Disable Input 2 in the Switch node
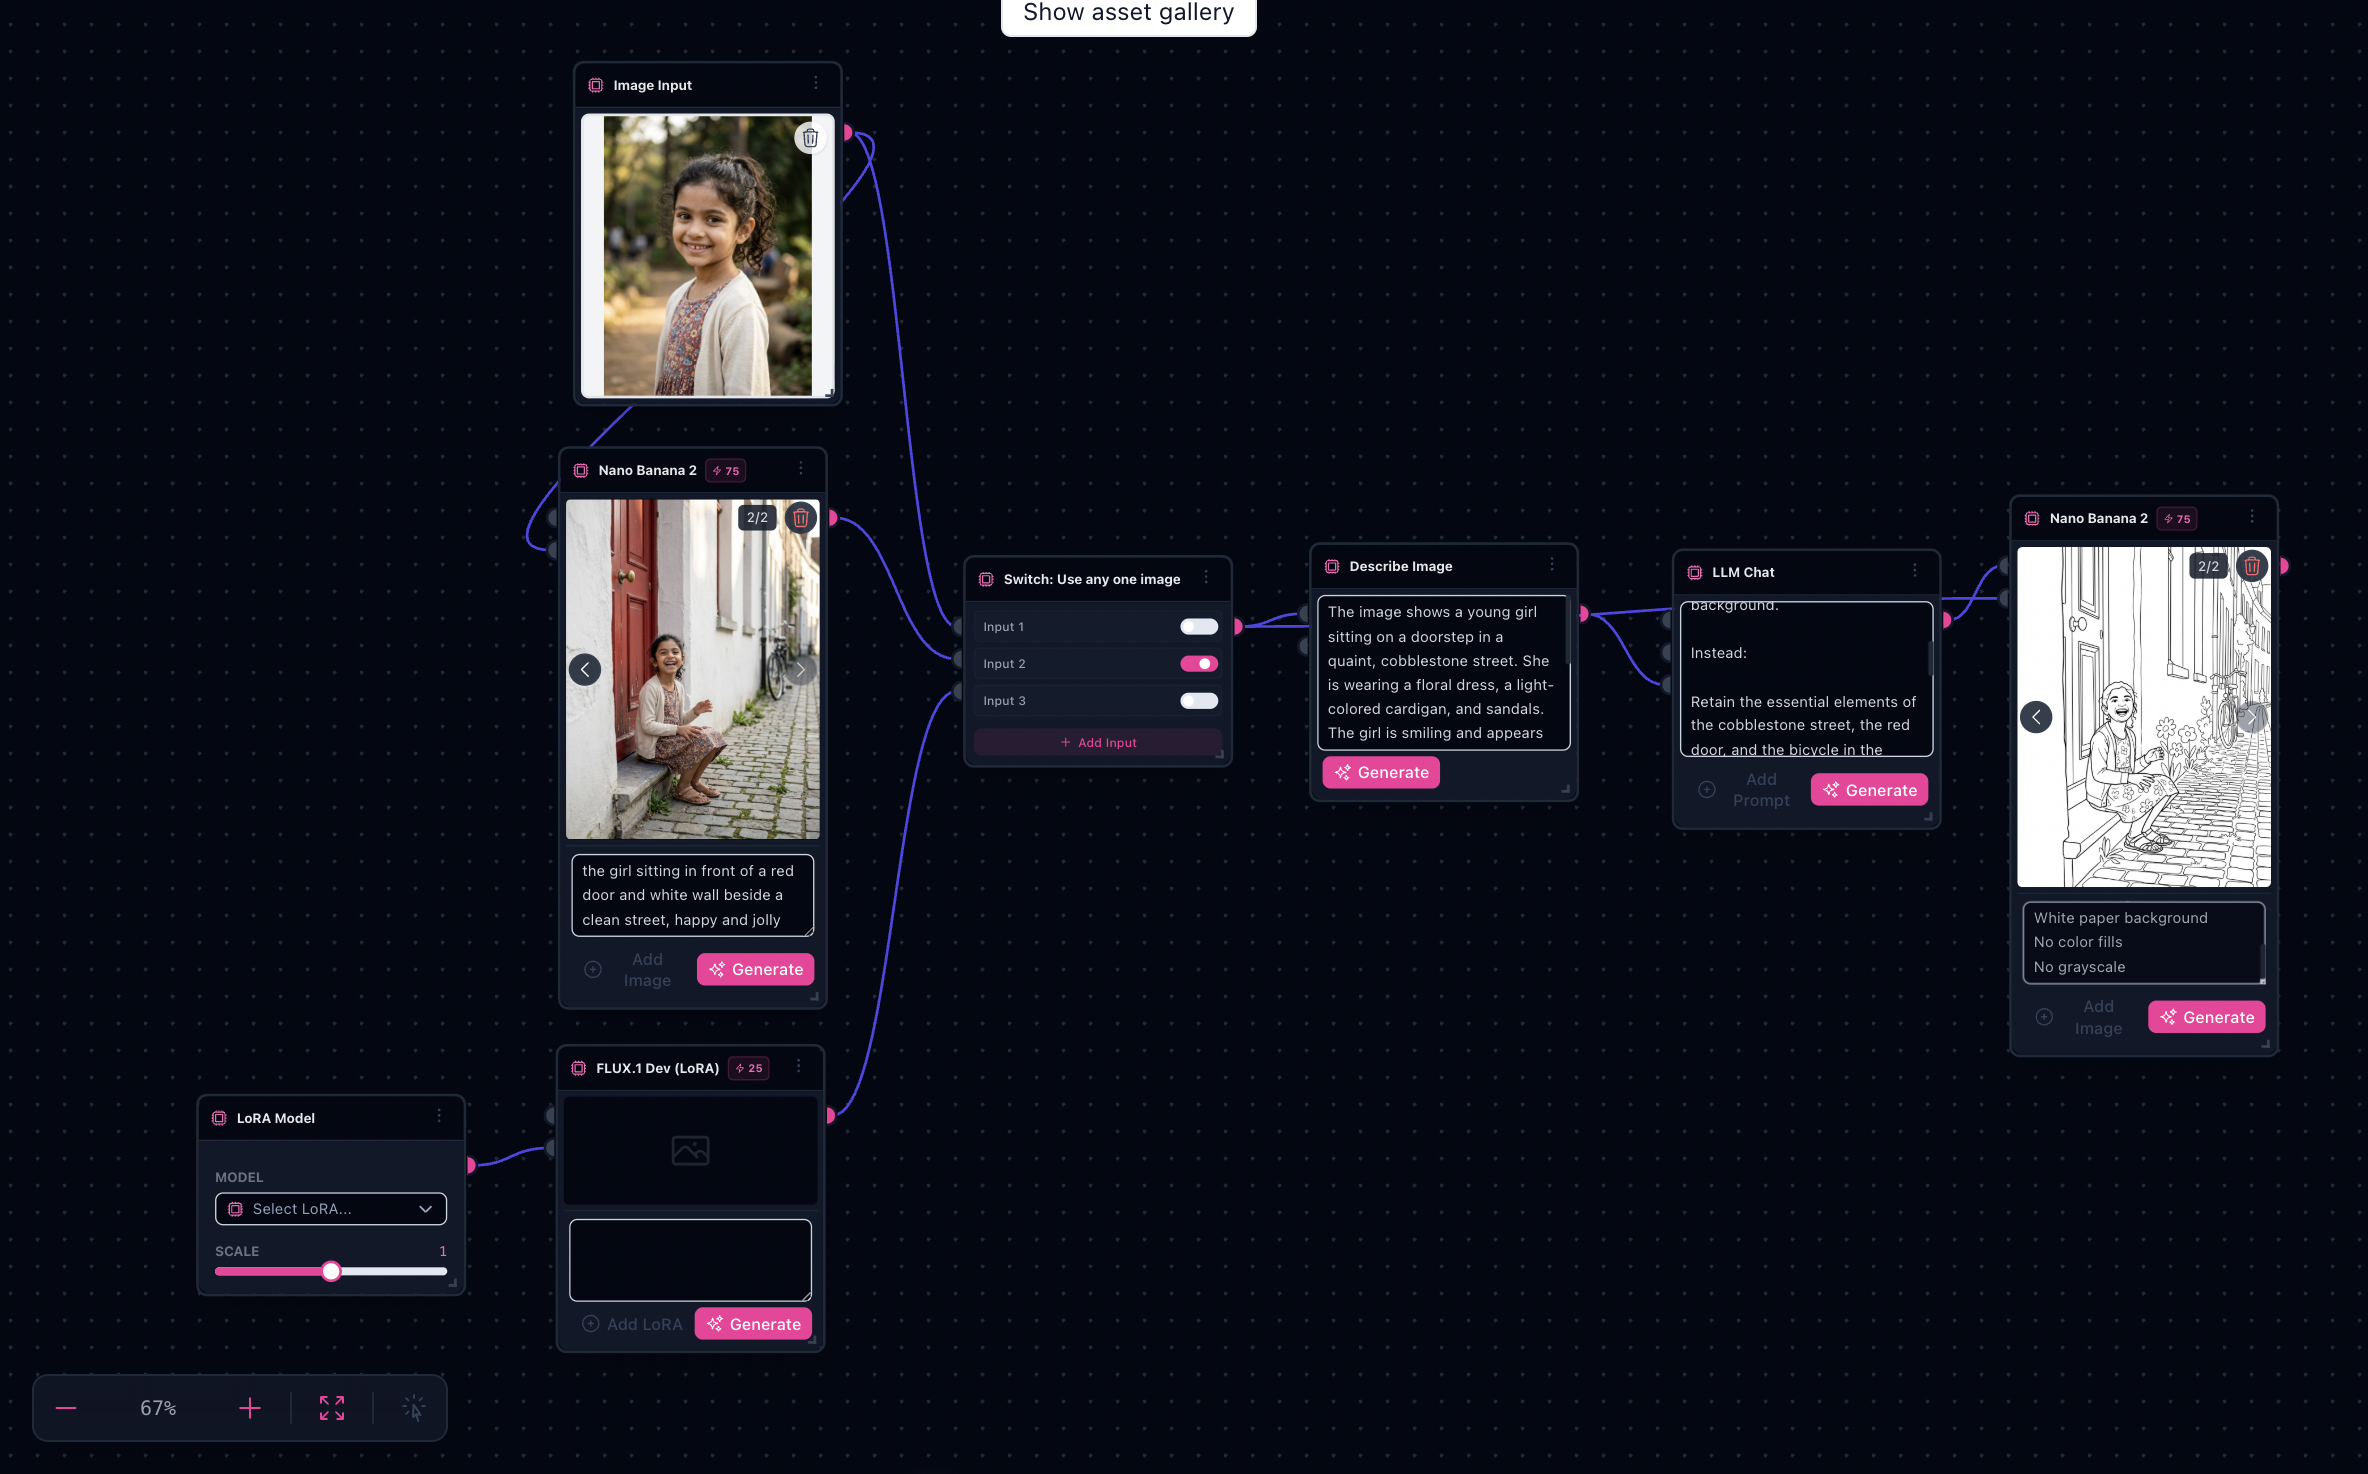Image resolution: width=2368 pixels, height=1474 pixels. [x=1199, y=664]
